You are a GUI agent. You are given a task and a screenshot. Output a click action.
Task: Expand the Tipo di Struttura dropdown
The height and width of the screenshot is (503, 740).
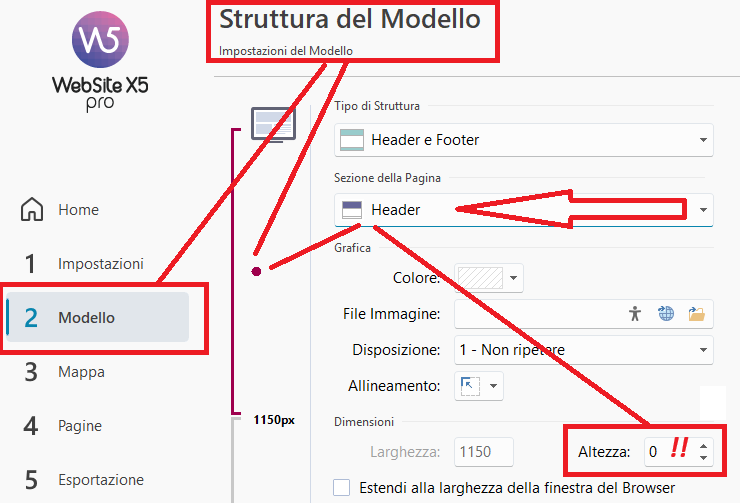click(703, 140)
